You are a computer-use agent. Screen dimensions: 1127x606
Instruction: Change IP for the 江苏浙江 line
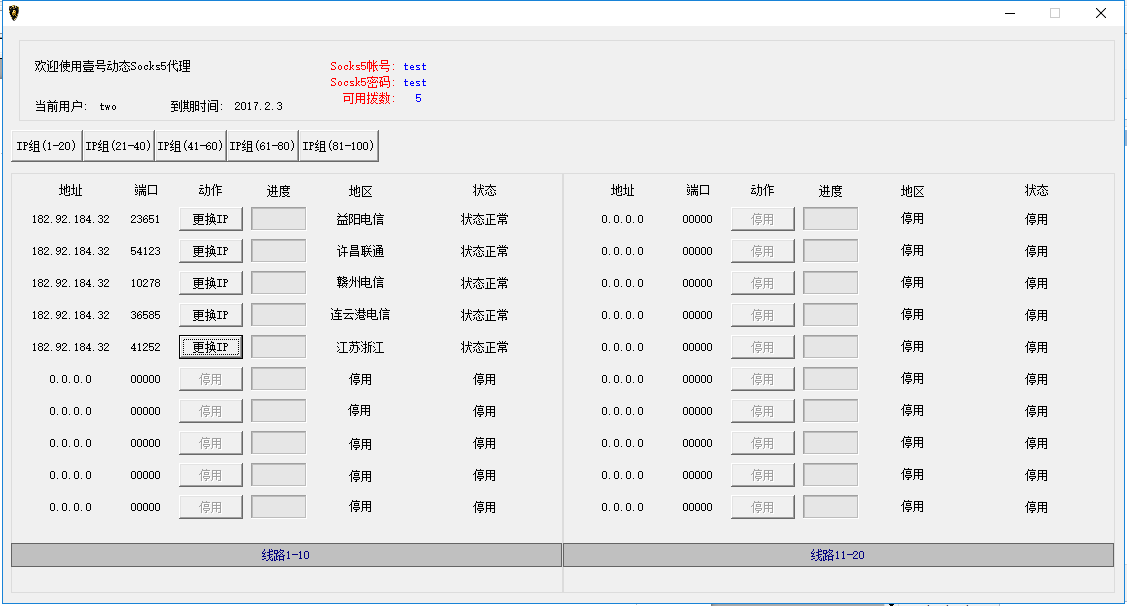[x=210, y=347]
